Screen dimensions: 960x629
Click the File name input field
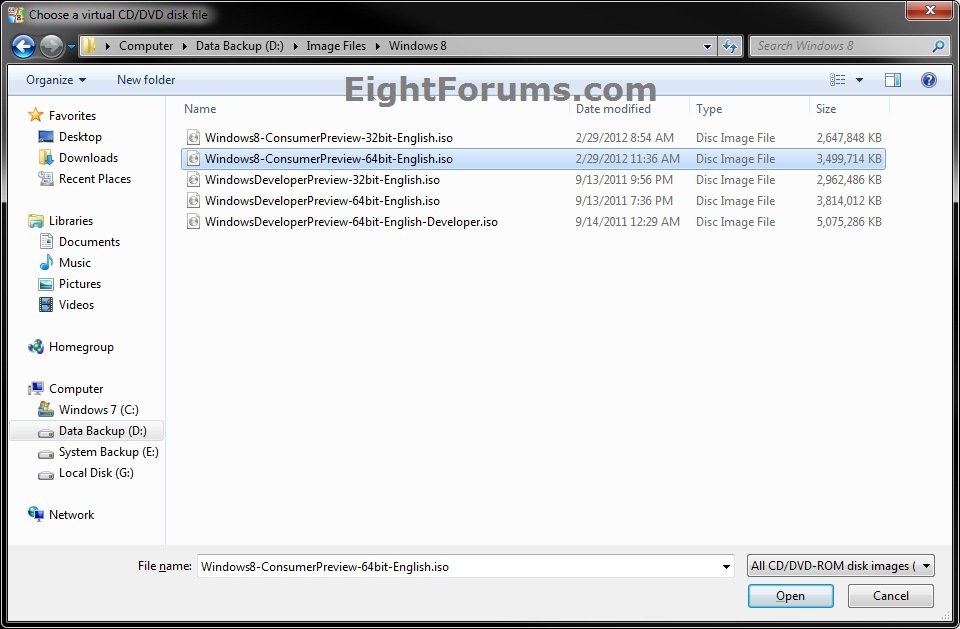pos(458,567)
